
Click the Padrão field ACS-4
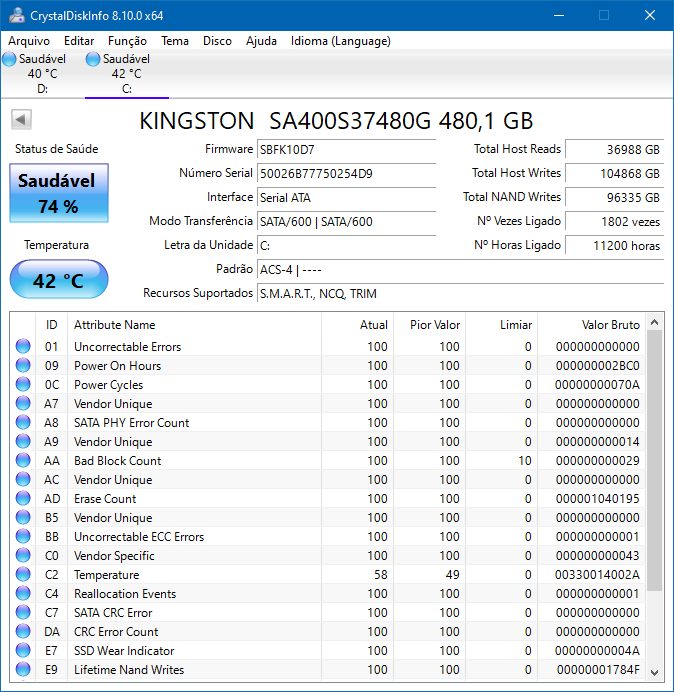click(x=460, y=269)
